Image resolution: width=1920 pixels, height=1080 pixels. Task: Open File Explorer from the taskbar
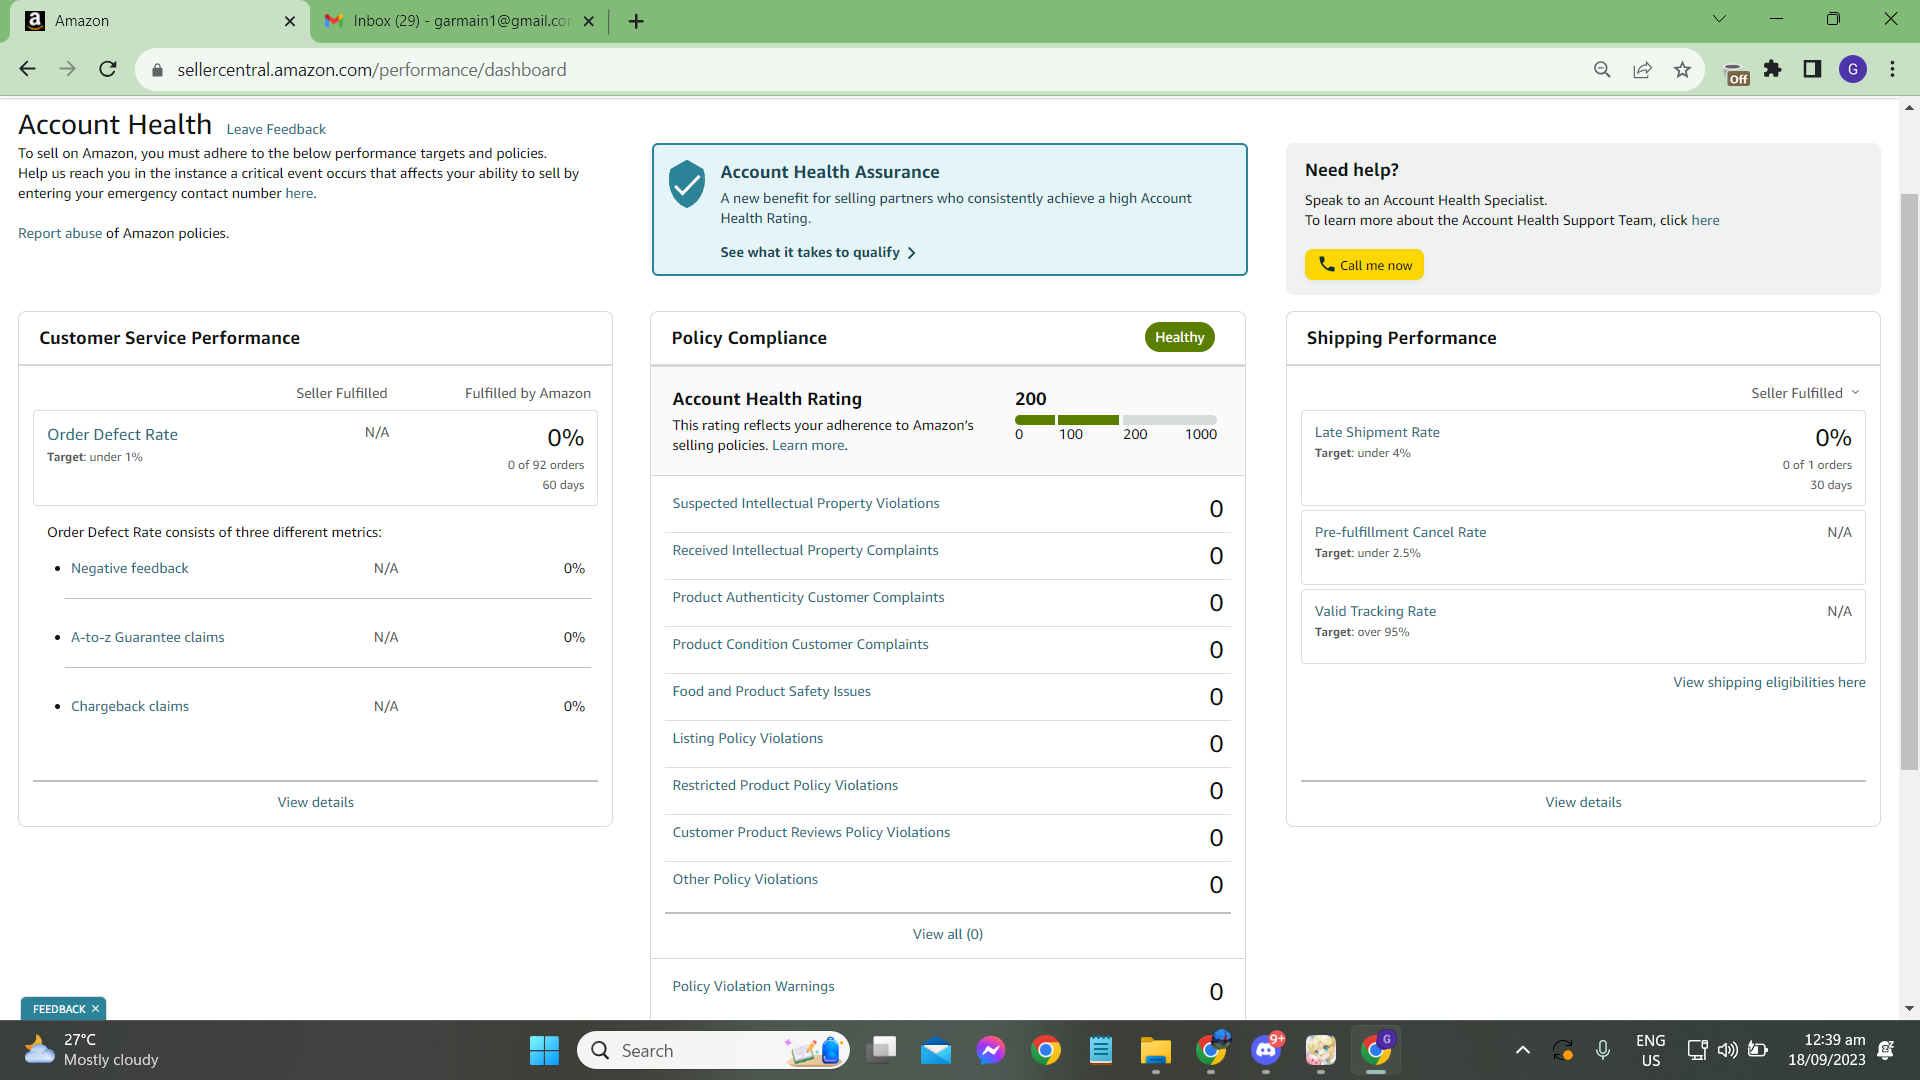1155,1050
